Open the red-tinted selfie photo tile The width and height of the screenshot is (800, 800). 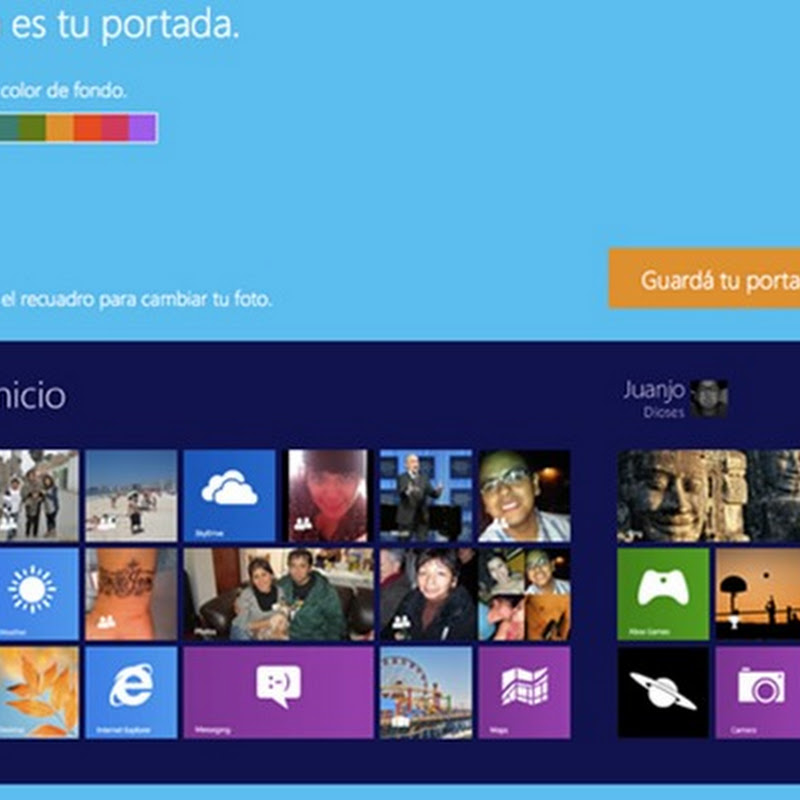[x=328, y=495]
